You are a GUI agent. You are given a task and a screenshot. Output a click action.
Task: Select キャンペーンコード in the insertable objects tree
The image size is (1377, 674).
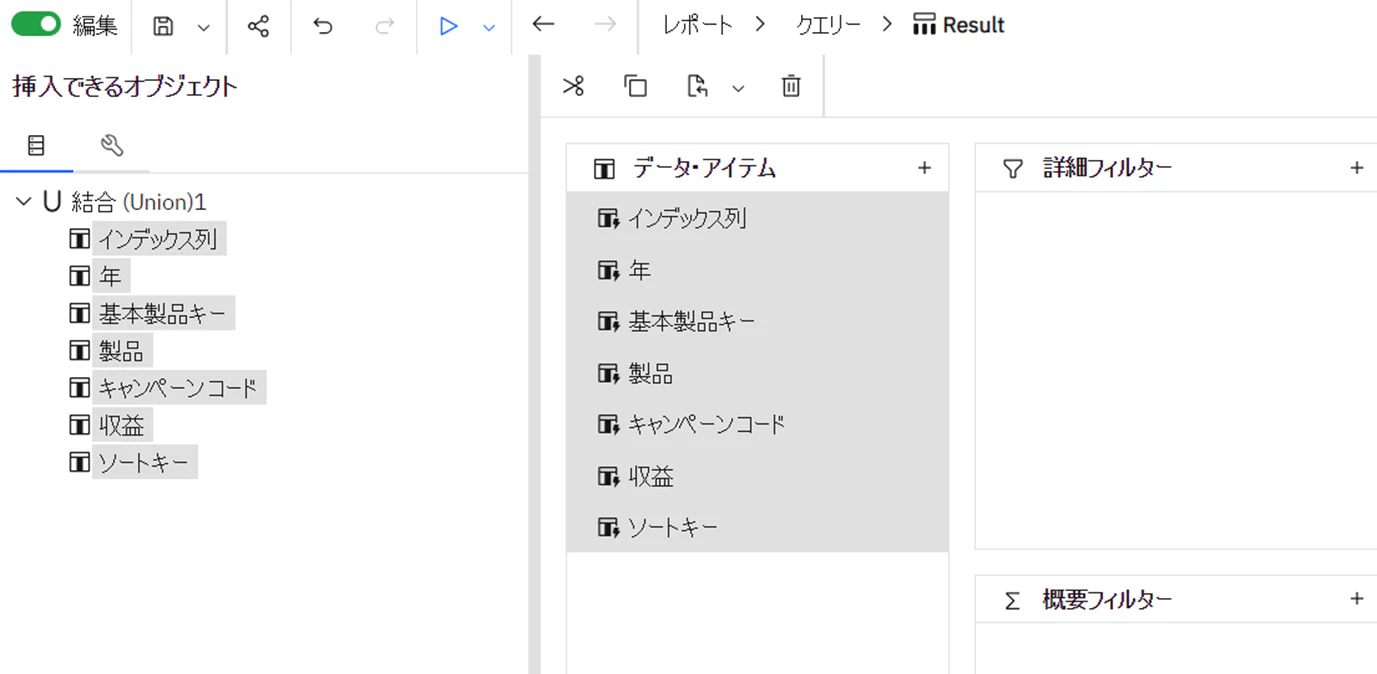(x=179, y=388)
